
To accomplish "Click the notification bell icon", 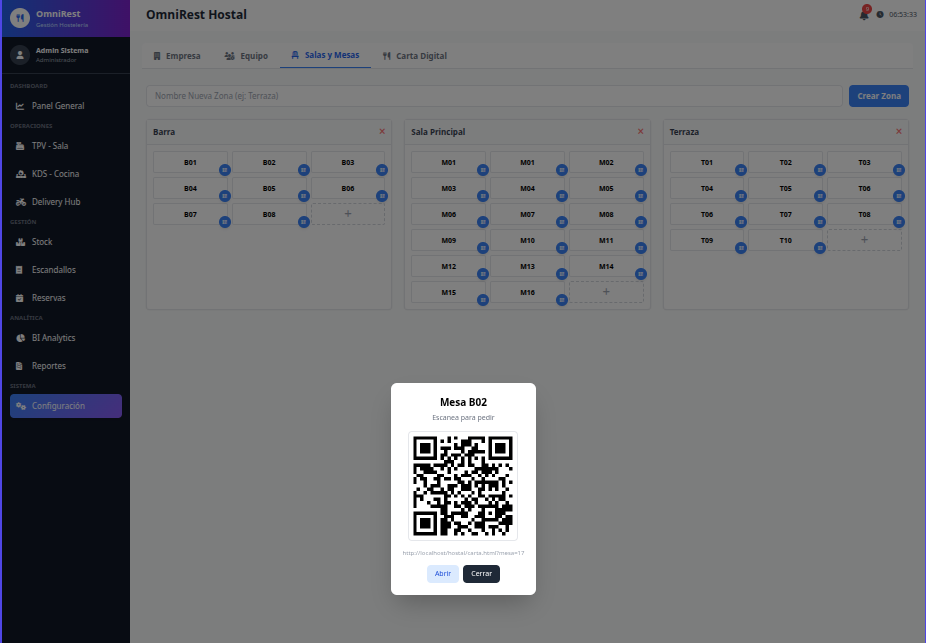I will coord(863,14).
